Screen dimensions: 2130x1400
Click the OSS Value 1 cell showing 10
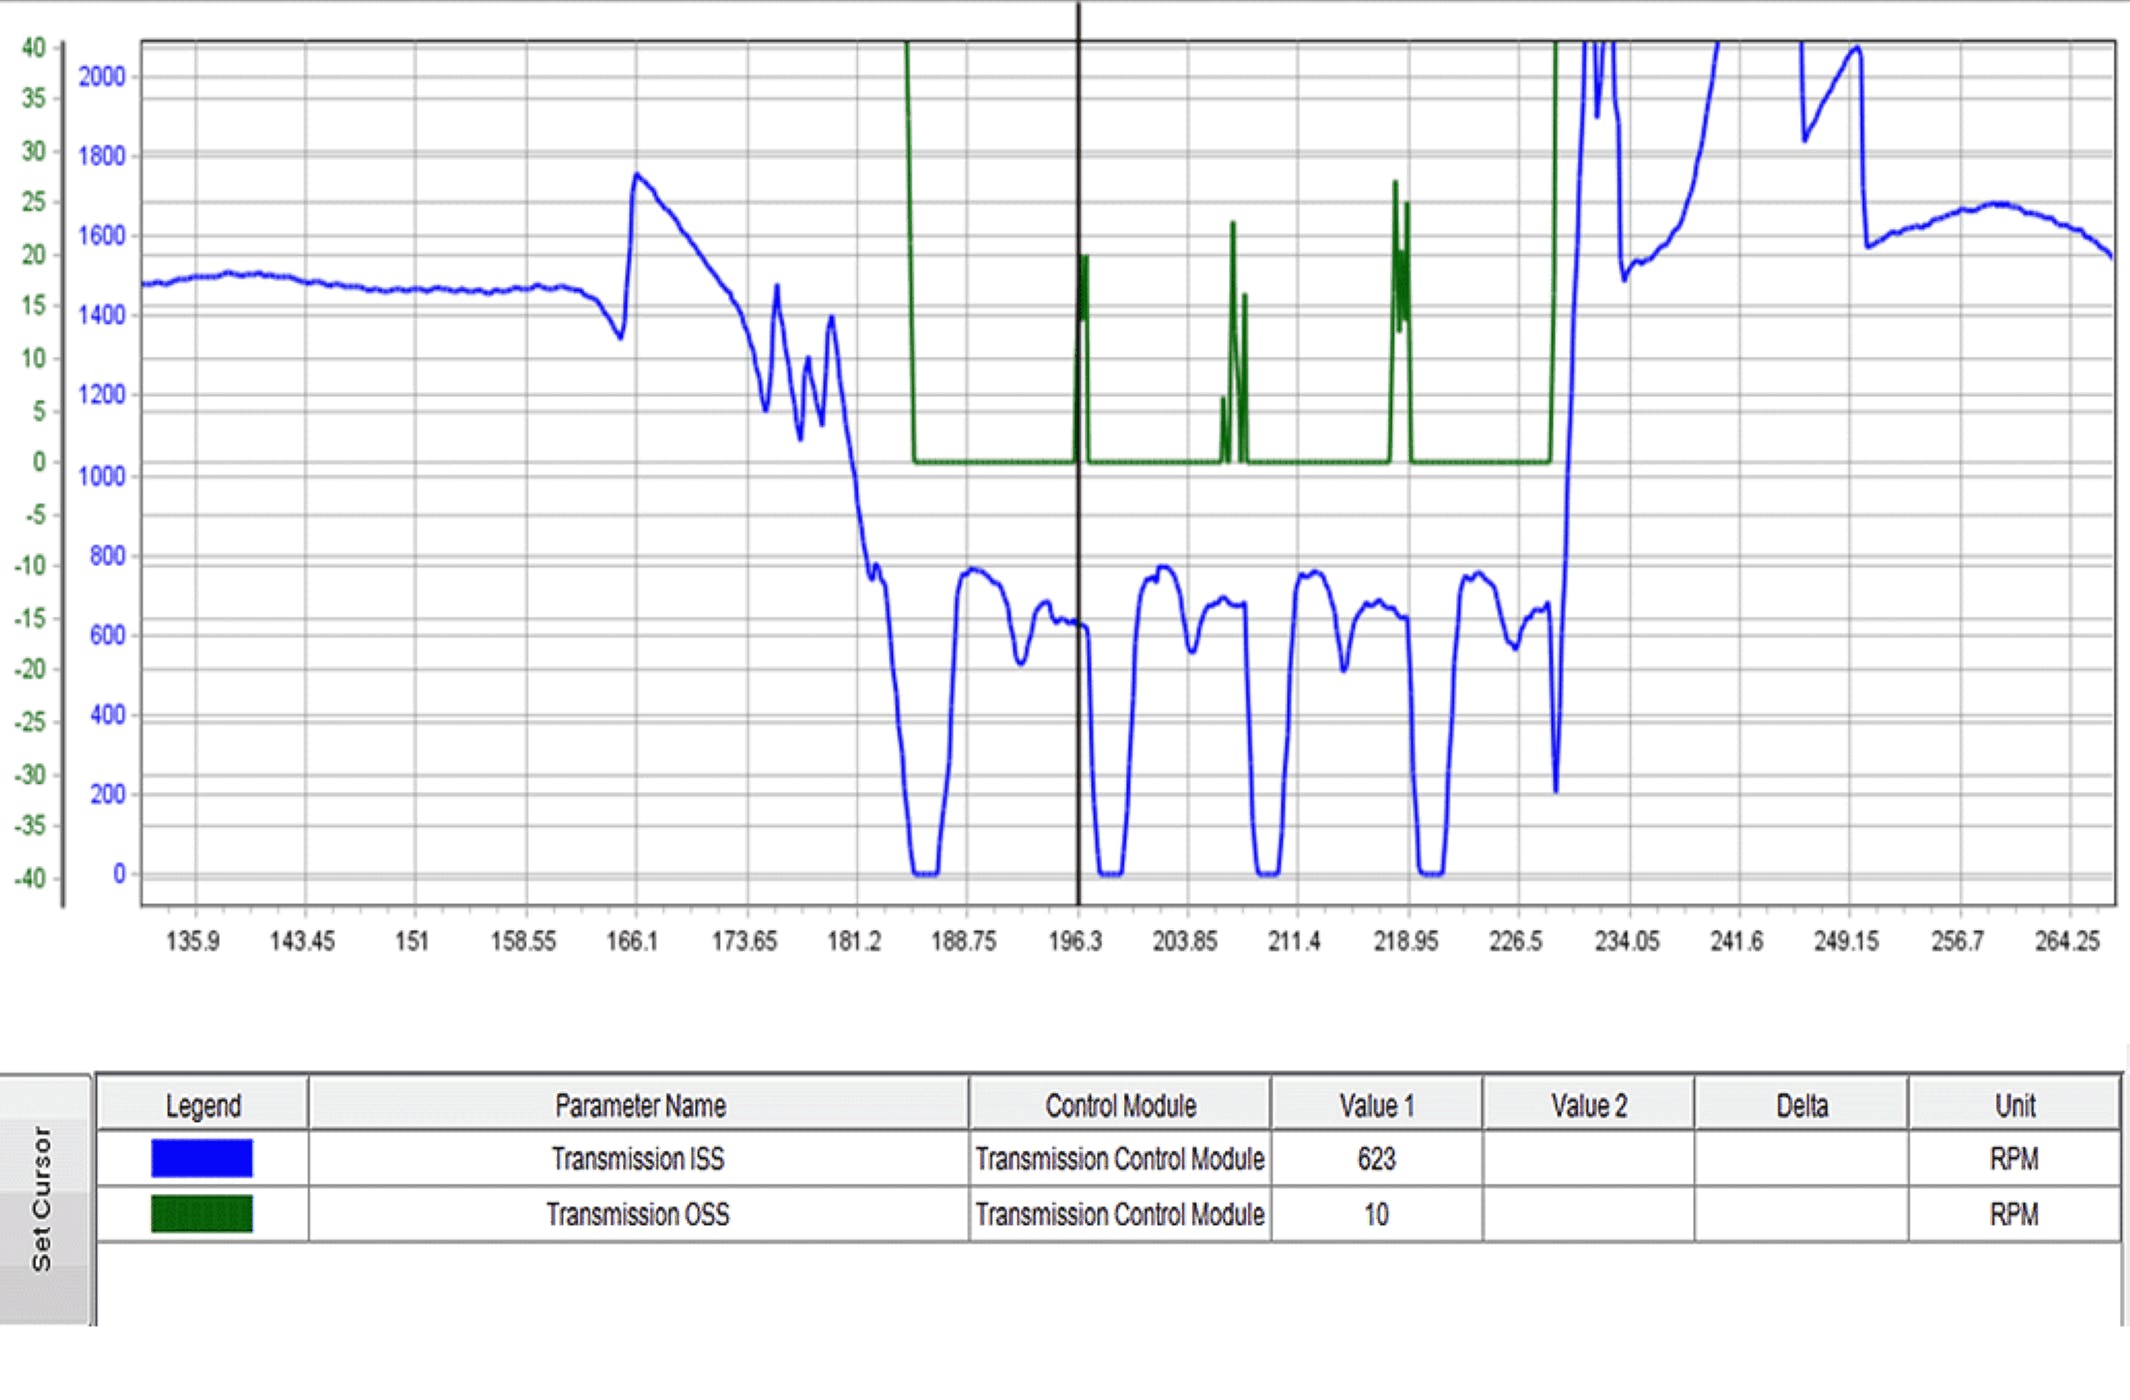(1376, 1215)
